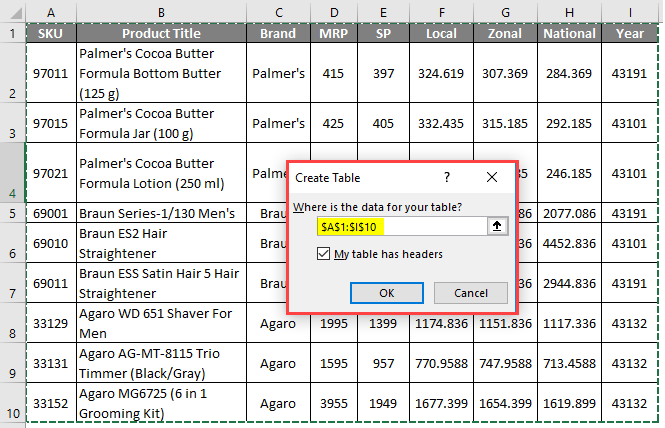
Task: Select column D header
Action: 334,13
